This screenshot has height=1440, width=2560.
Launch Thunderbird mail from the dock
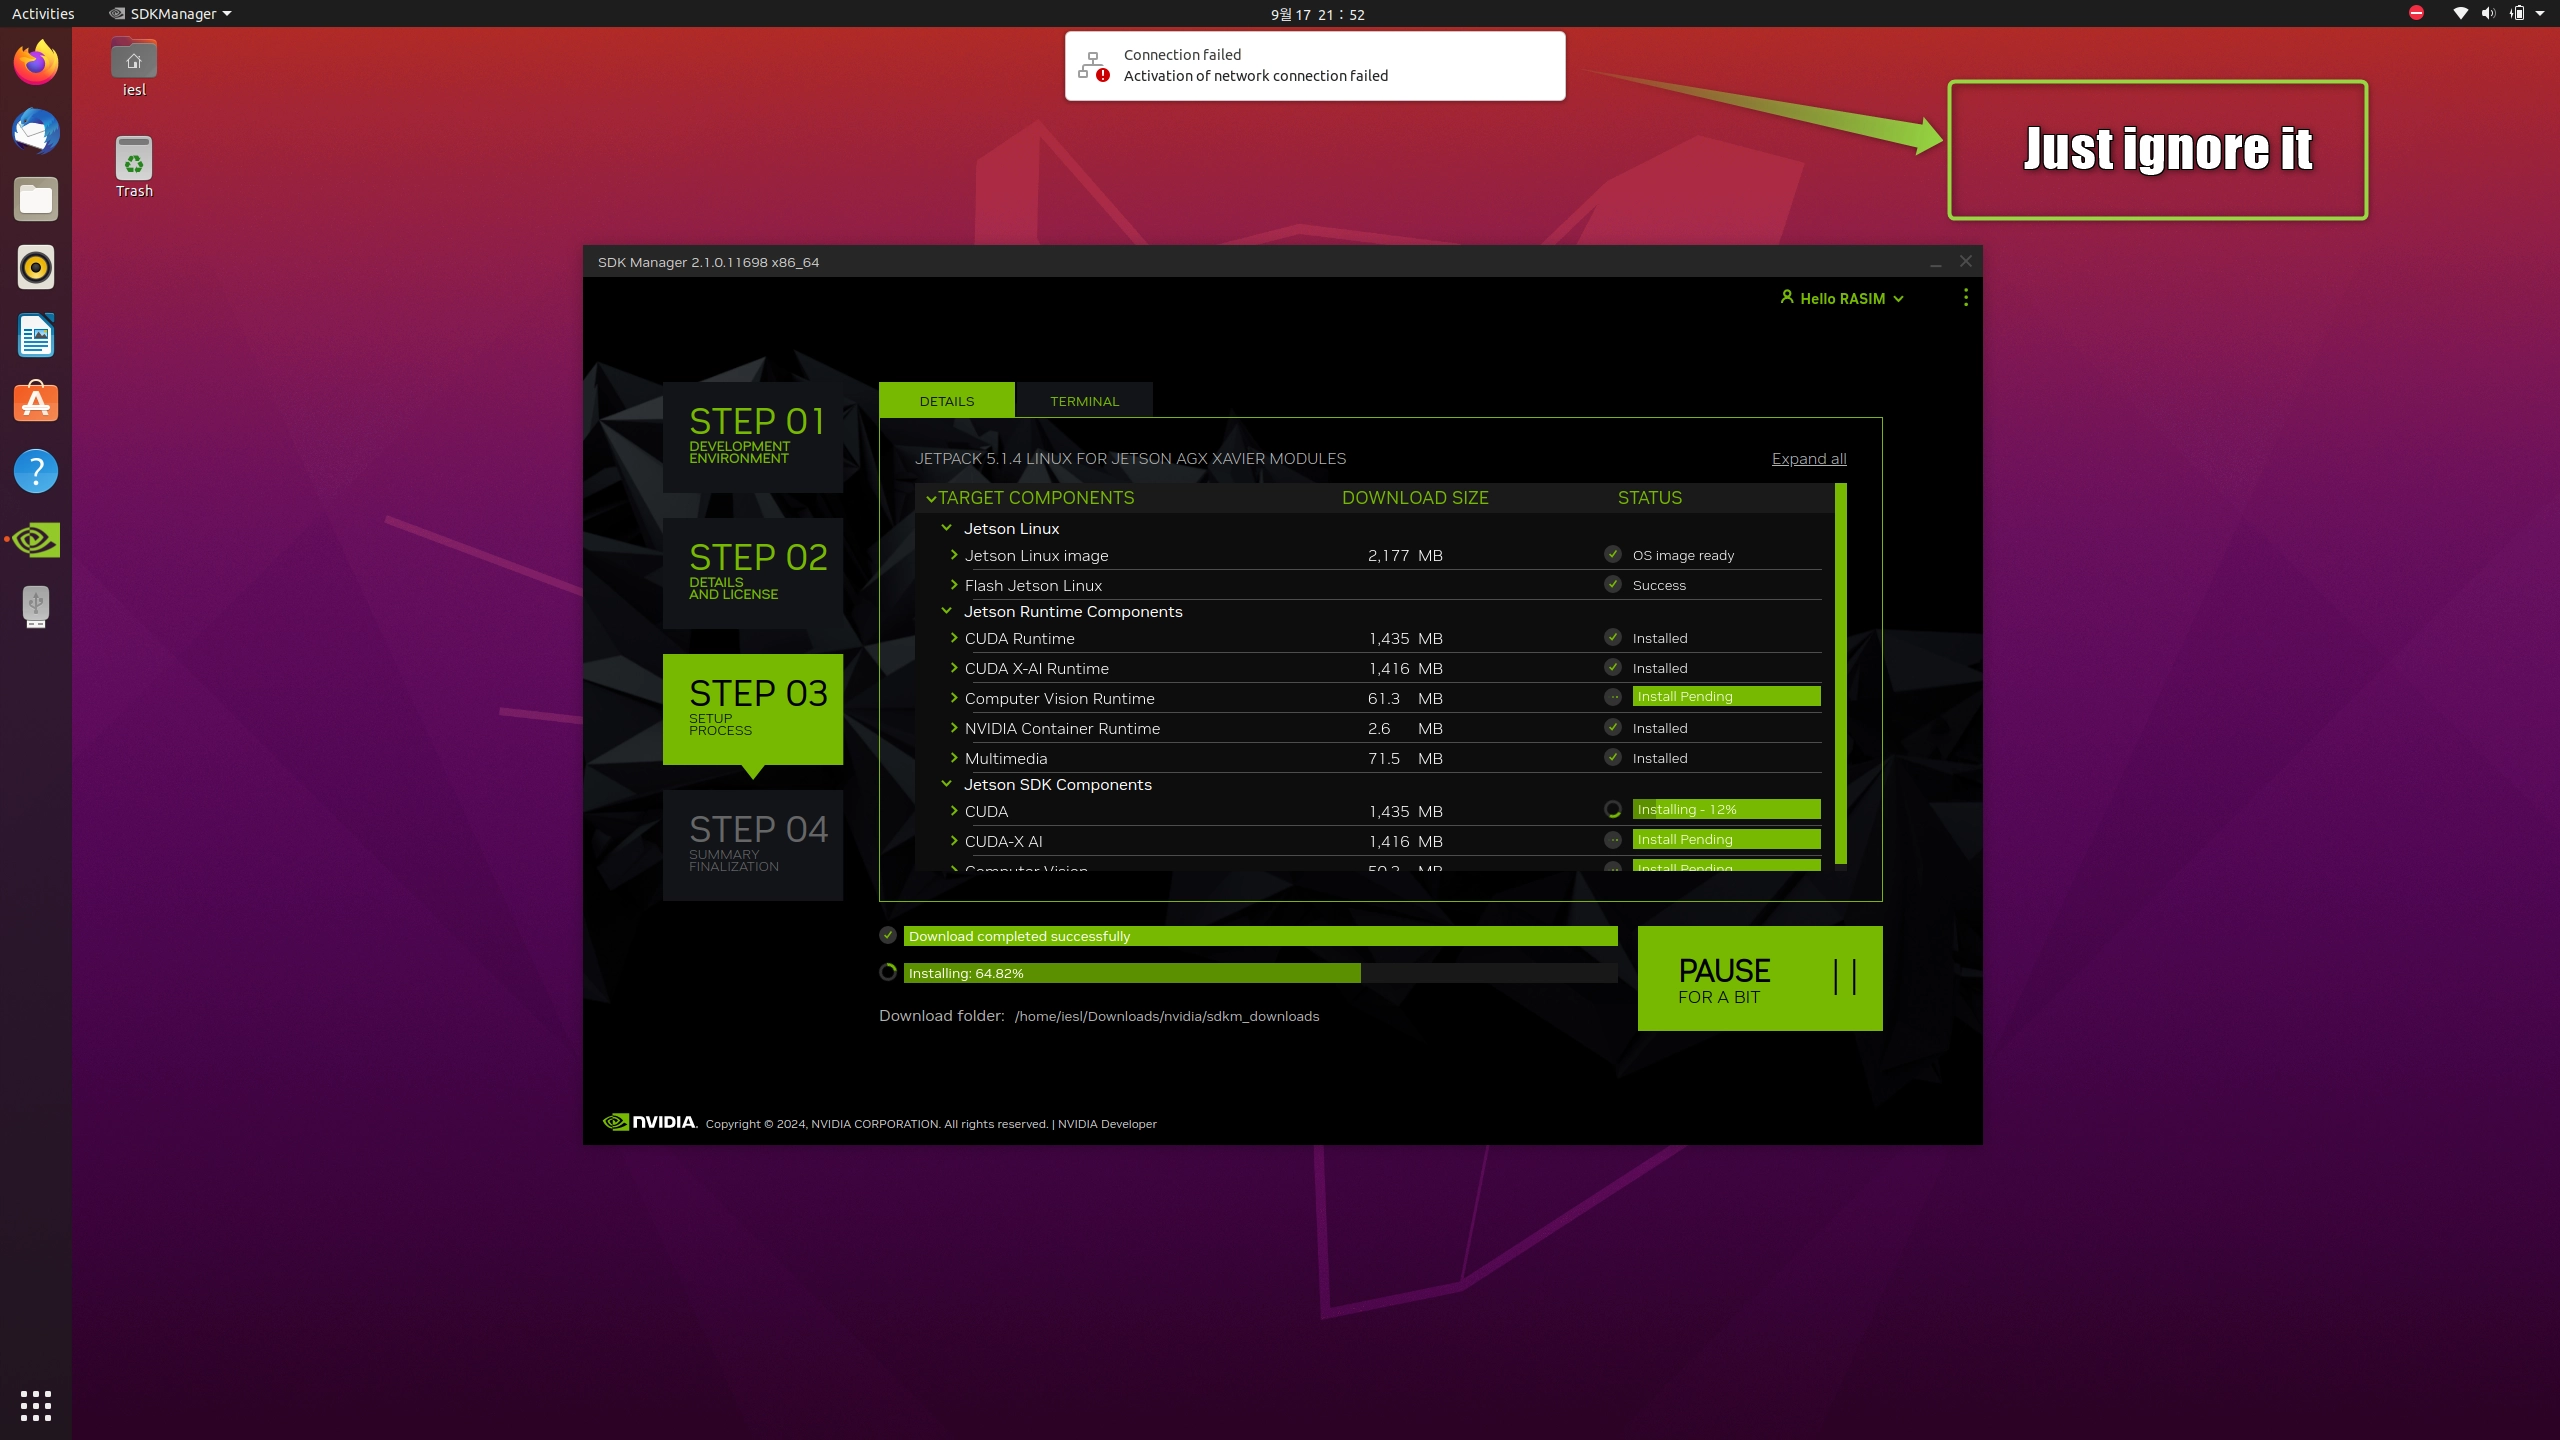pyautogui.click(x=36, y=132)
